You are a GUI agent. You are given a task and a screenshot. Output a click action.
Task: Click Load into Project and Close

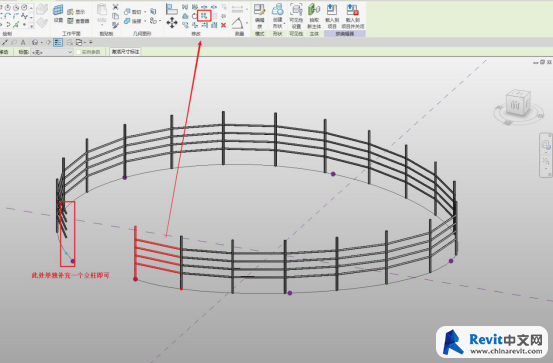pos(353,16)
